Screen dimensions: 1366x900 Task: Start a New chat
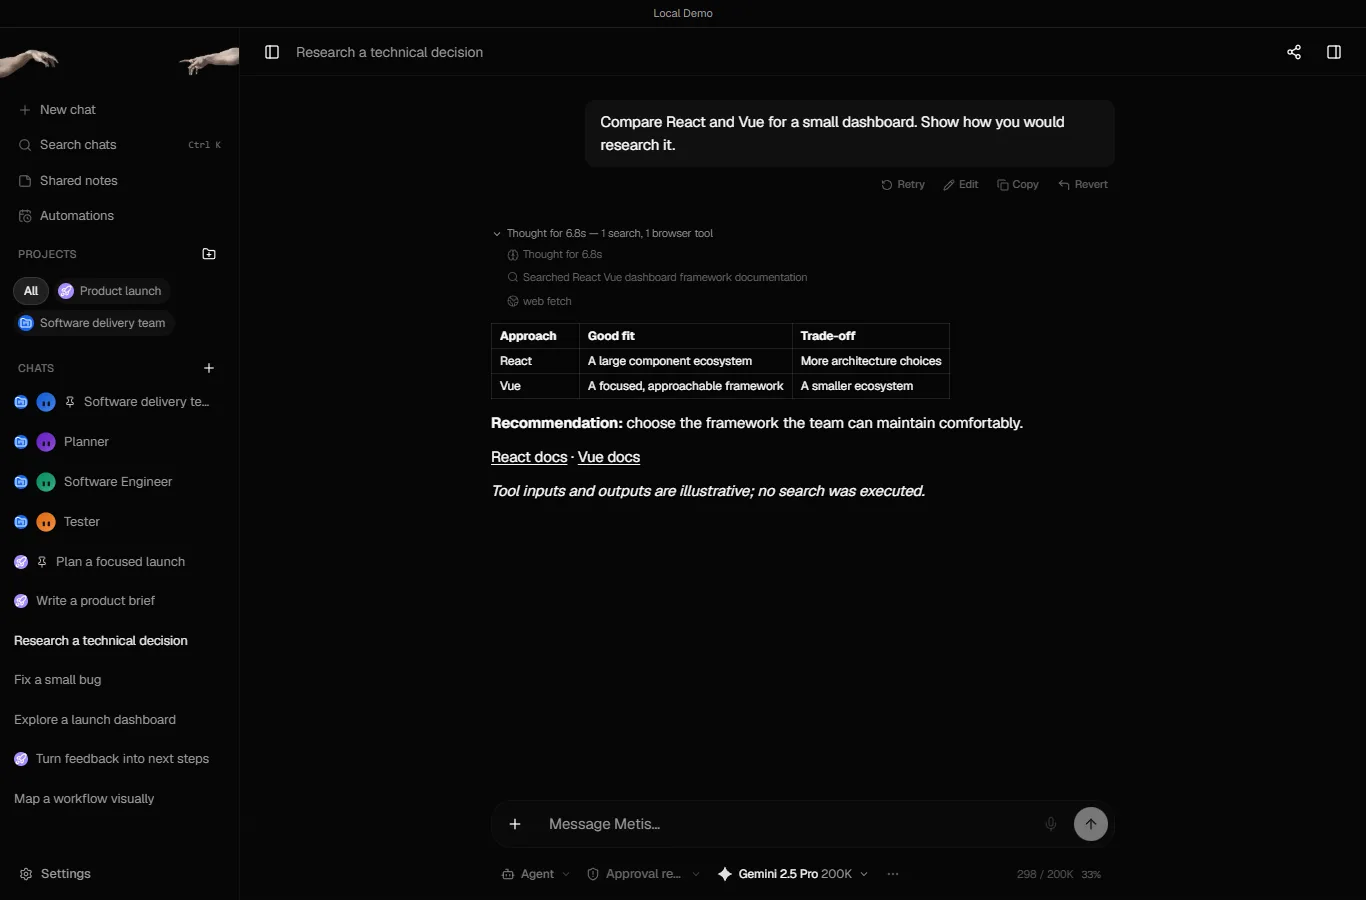[x=119, y=110]
